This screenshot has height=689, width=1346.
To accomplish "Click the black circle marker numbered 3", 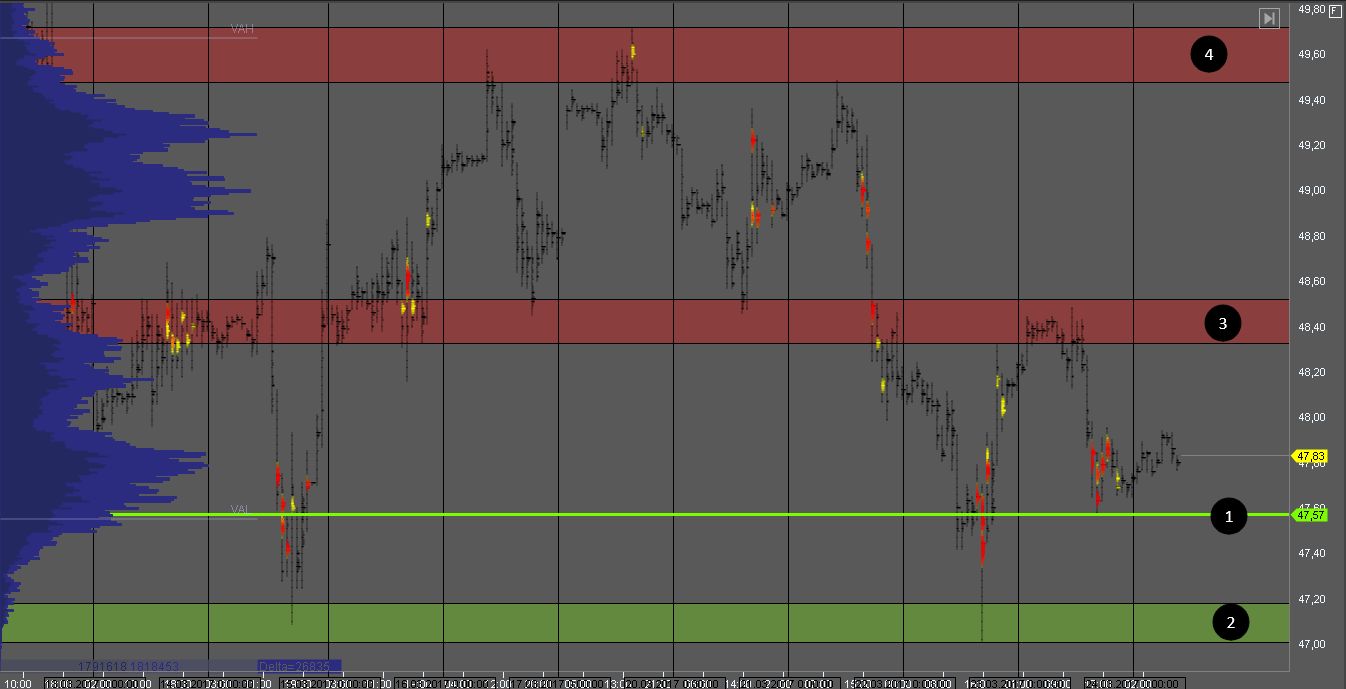I will (x=1222, y=323).
